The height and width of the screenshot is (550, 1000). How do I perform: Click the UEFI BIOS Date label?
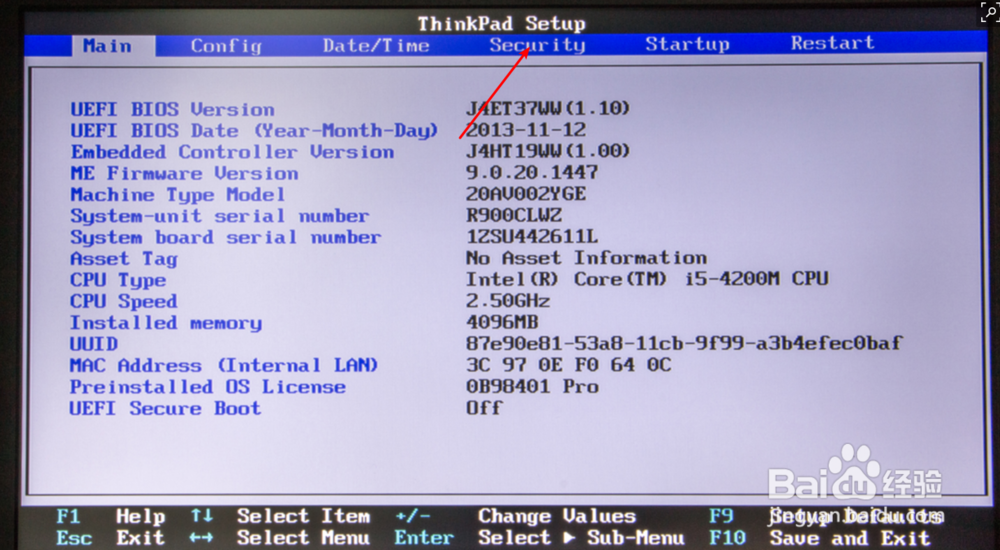(254, 131)
